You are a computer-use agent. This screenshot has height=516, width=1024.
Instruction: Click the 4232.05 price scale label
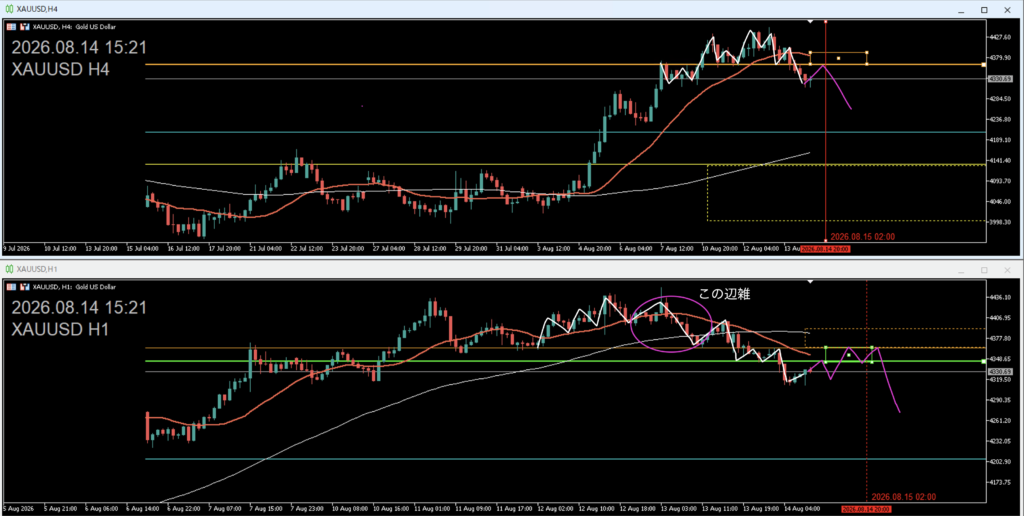tap(1000, 441)
